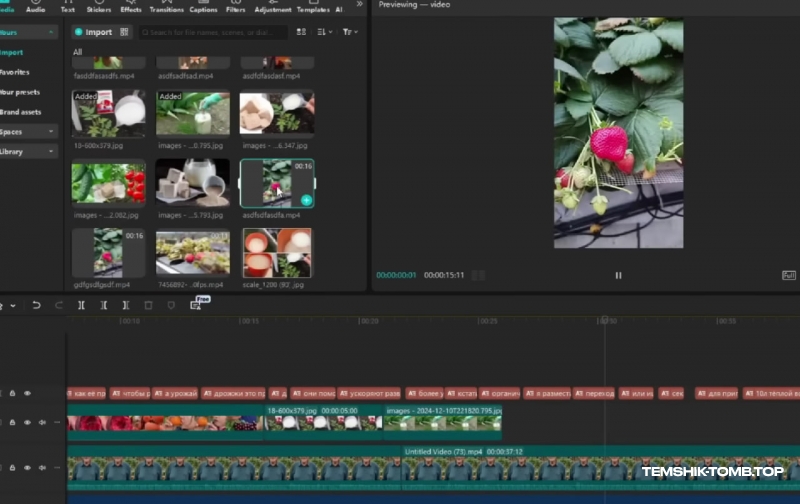Open the Transitions tab
800x504 pixels.
coord(166,6)
